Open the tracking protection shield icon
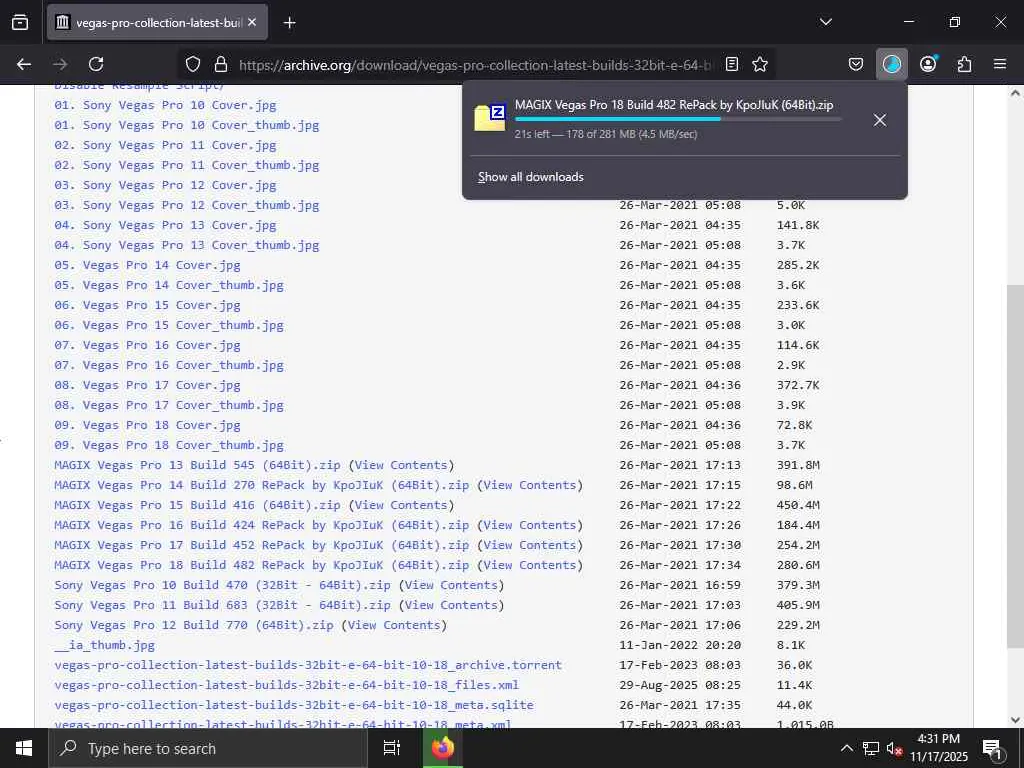 (x=193, y=64)
